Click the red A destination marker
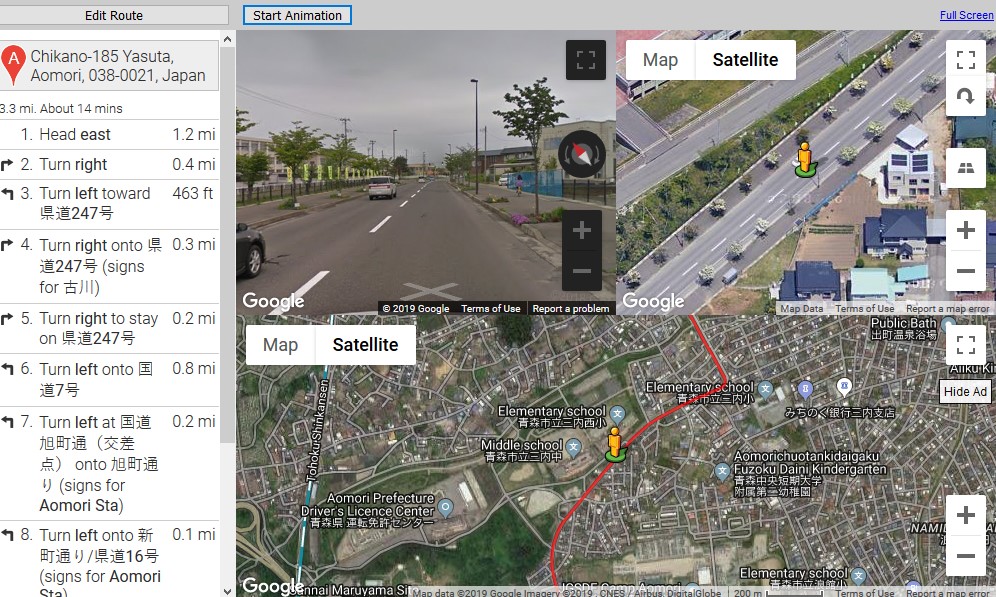Viewport: 996px width, 597px height. point(13,65)
